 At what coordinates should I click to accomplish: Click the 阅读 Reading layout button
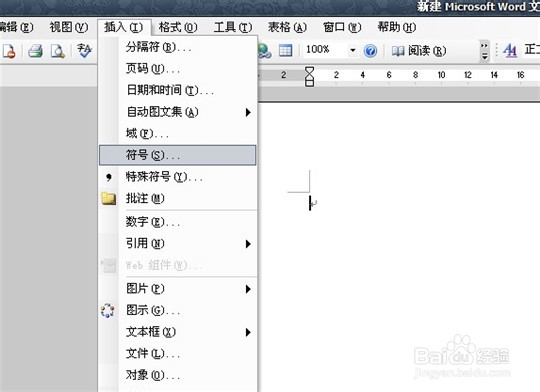tap(419, 51)
